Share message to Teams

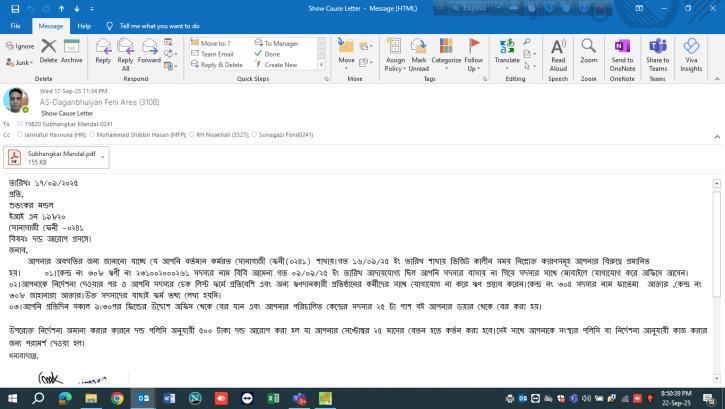coord(657,51)
